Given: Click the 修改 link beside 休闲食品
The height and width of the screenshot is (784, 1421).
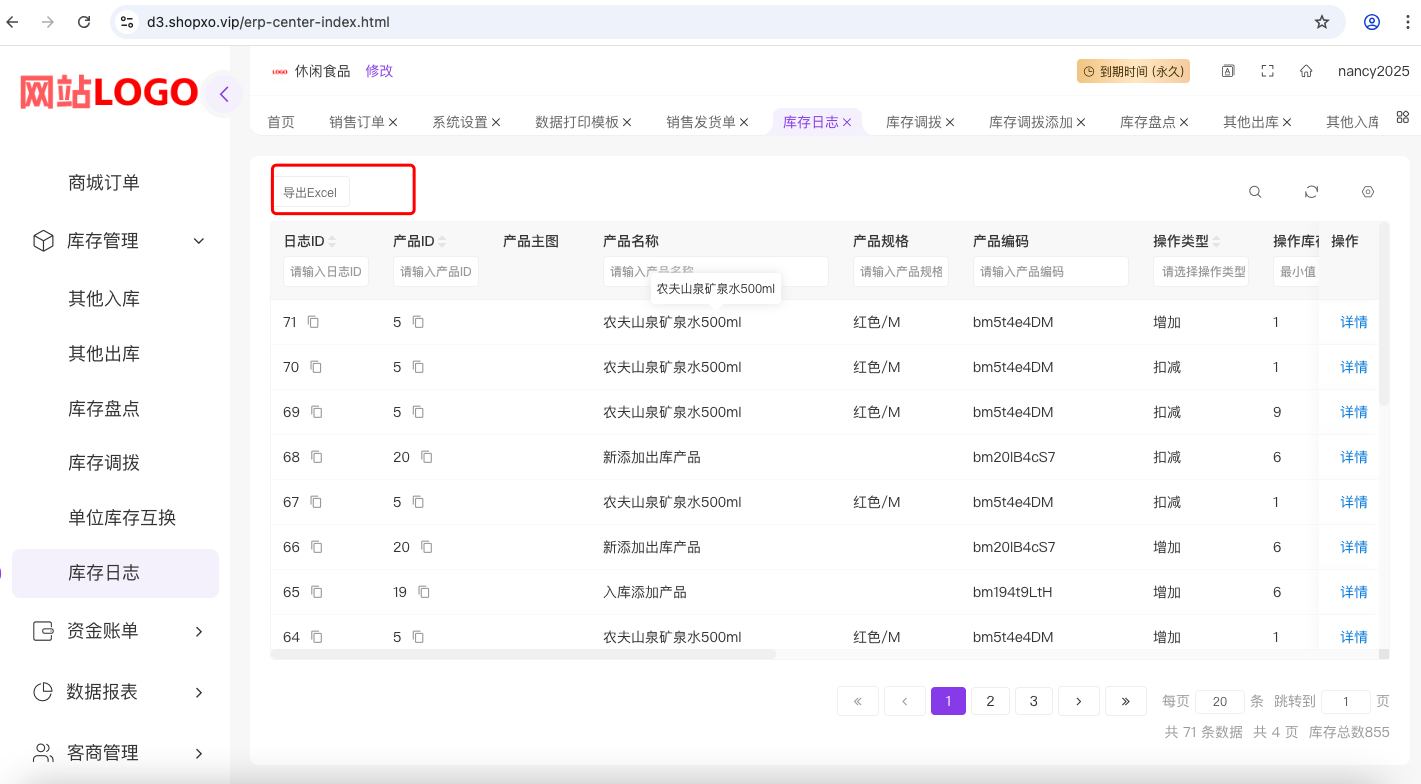Looking at the screenshot, I should [x=379, y=71].
